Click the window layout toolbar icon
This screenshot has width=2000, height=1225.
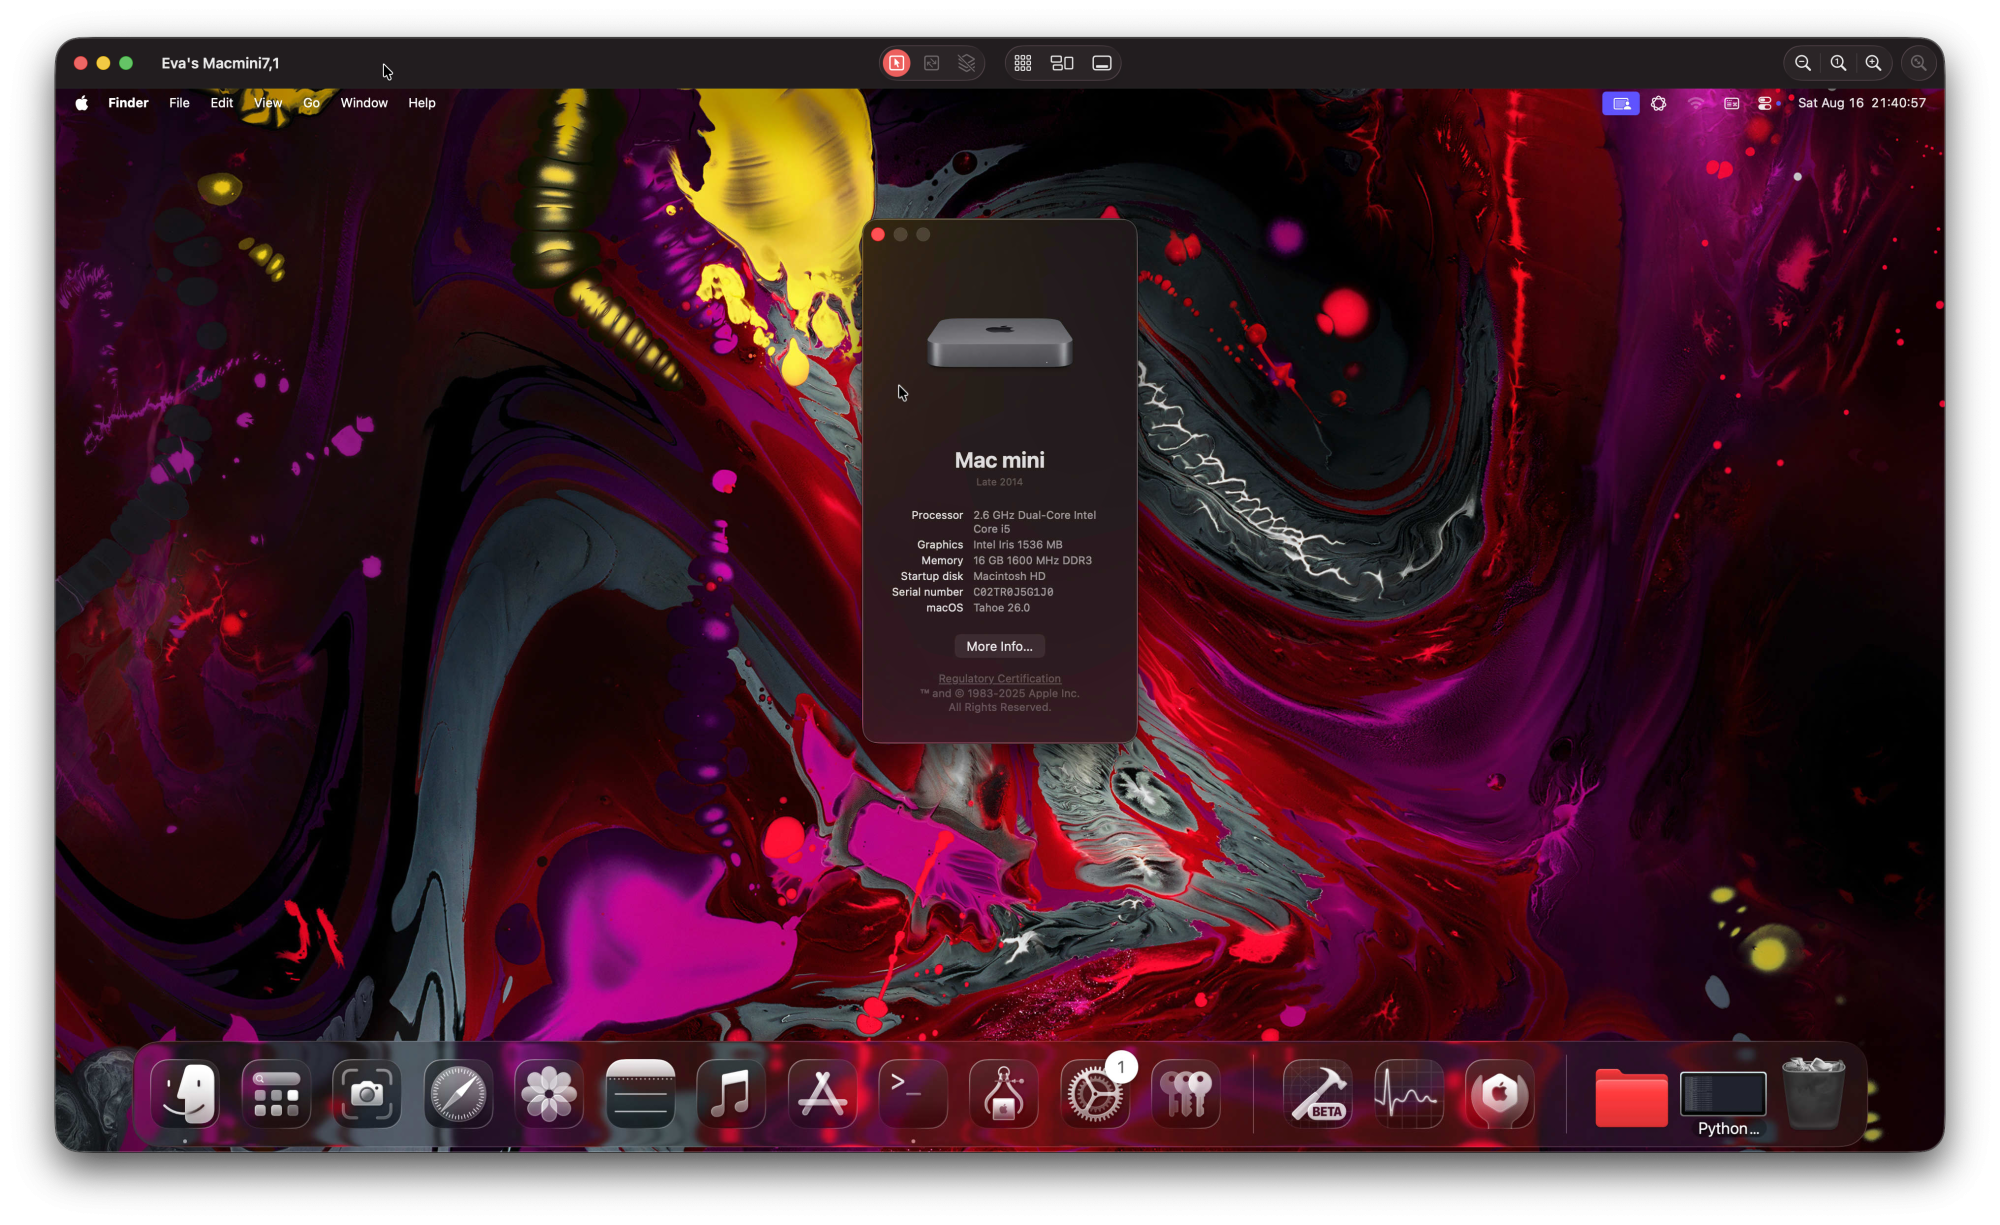tap(1062, 63)
